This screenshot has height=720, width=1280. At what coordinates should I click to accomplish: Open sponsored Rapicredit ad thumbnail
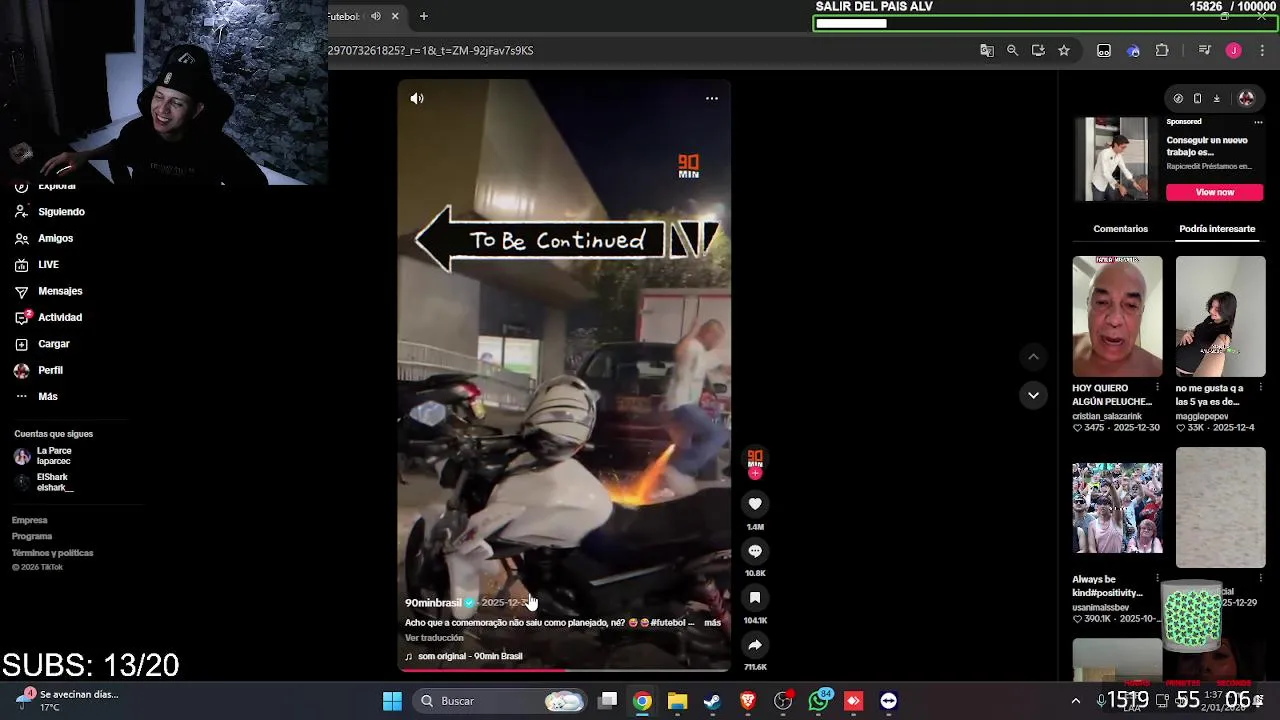pos(1117,159)
